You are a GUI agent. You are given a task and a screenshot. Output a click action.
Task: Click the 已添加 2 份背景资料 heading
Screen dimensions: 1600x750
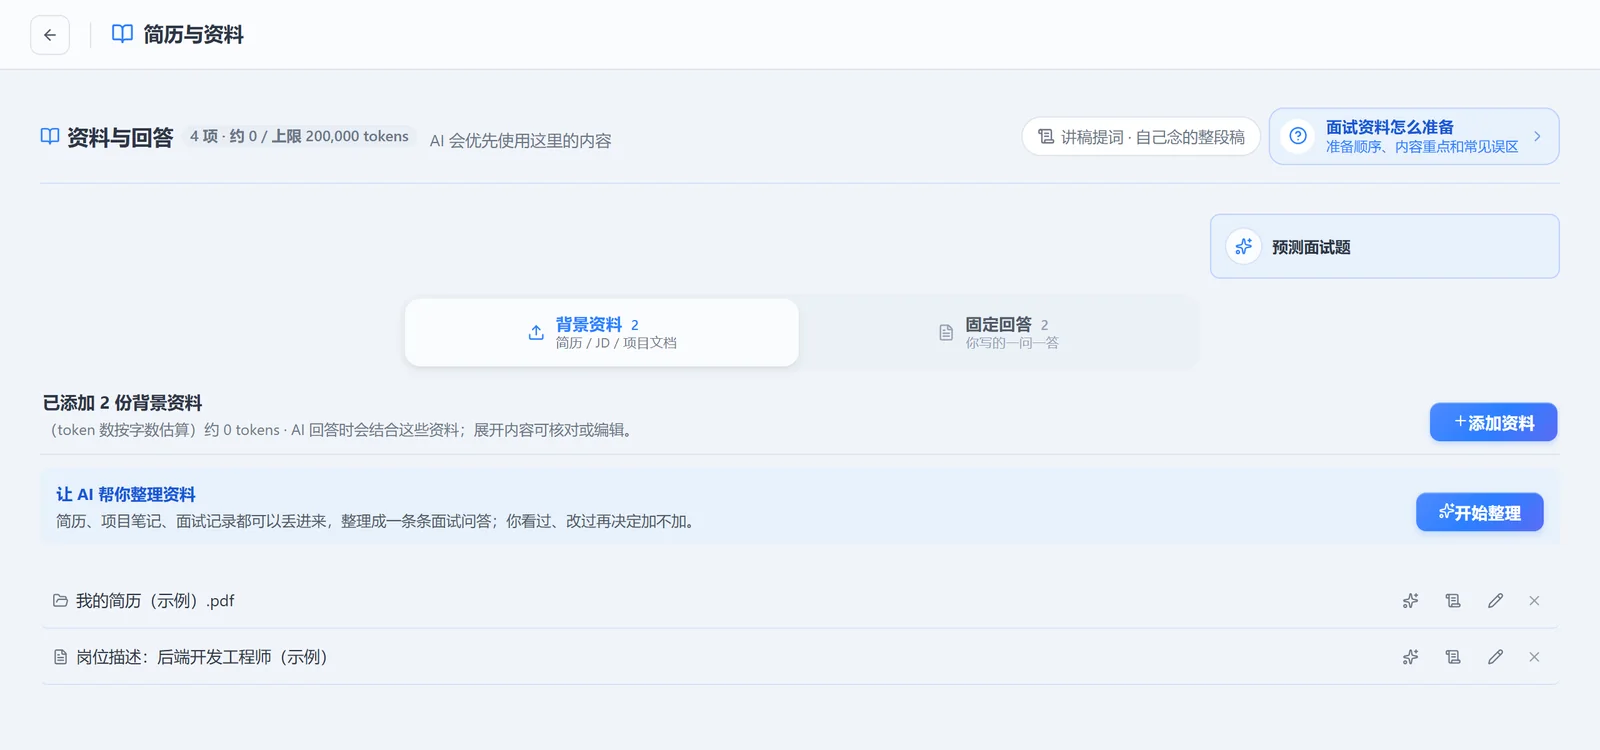pos(122,403)
